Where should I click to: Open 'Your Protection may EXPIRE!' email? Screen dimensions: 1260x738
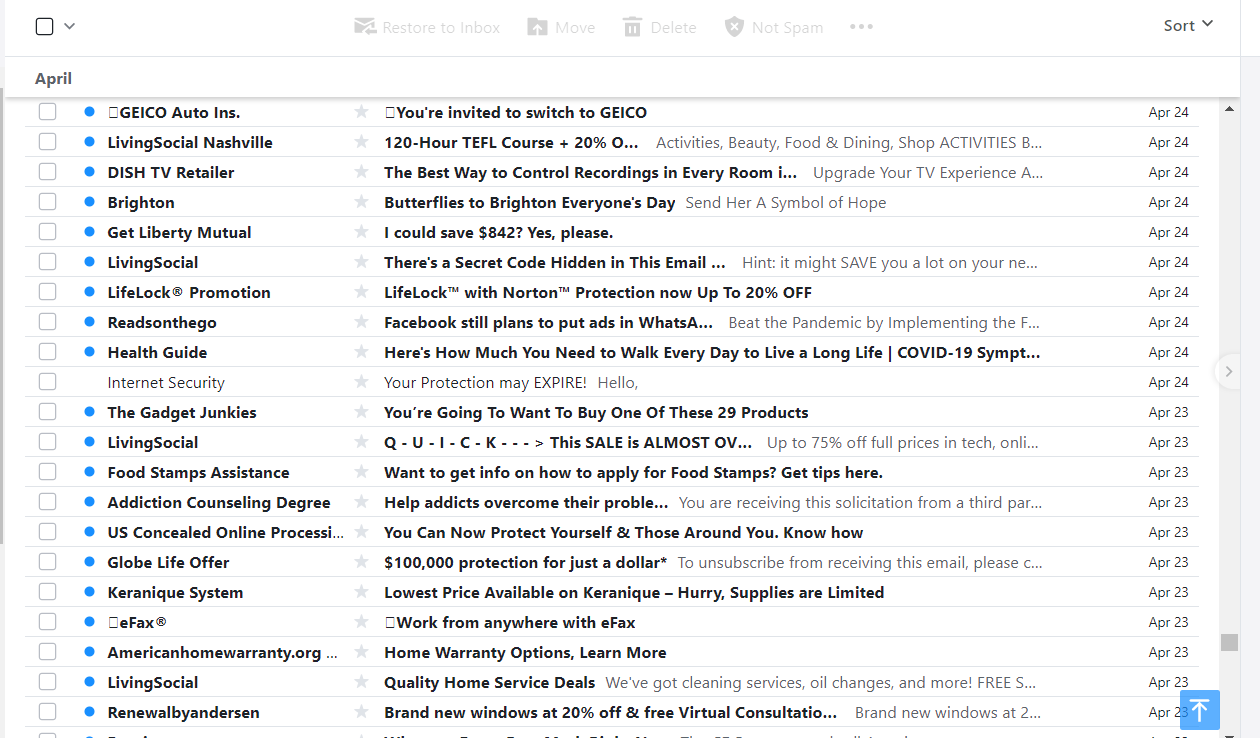pyautogui.click(x=486, y=382)
